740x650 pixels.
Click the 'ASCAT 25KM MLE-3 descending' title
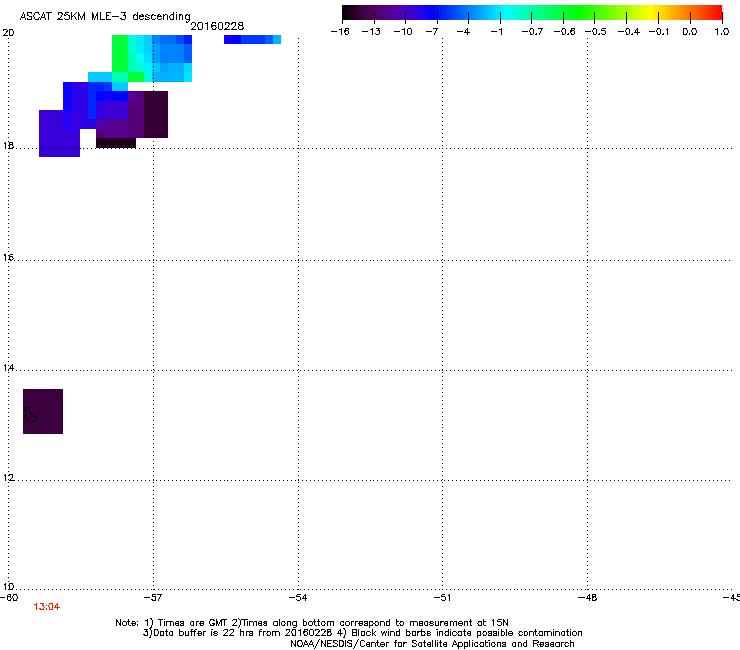105,16
